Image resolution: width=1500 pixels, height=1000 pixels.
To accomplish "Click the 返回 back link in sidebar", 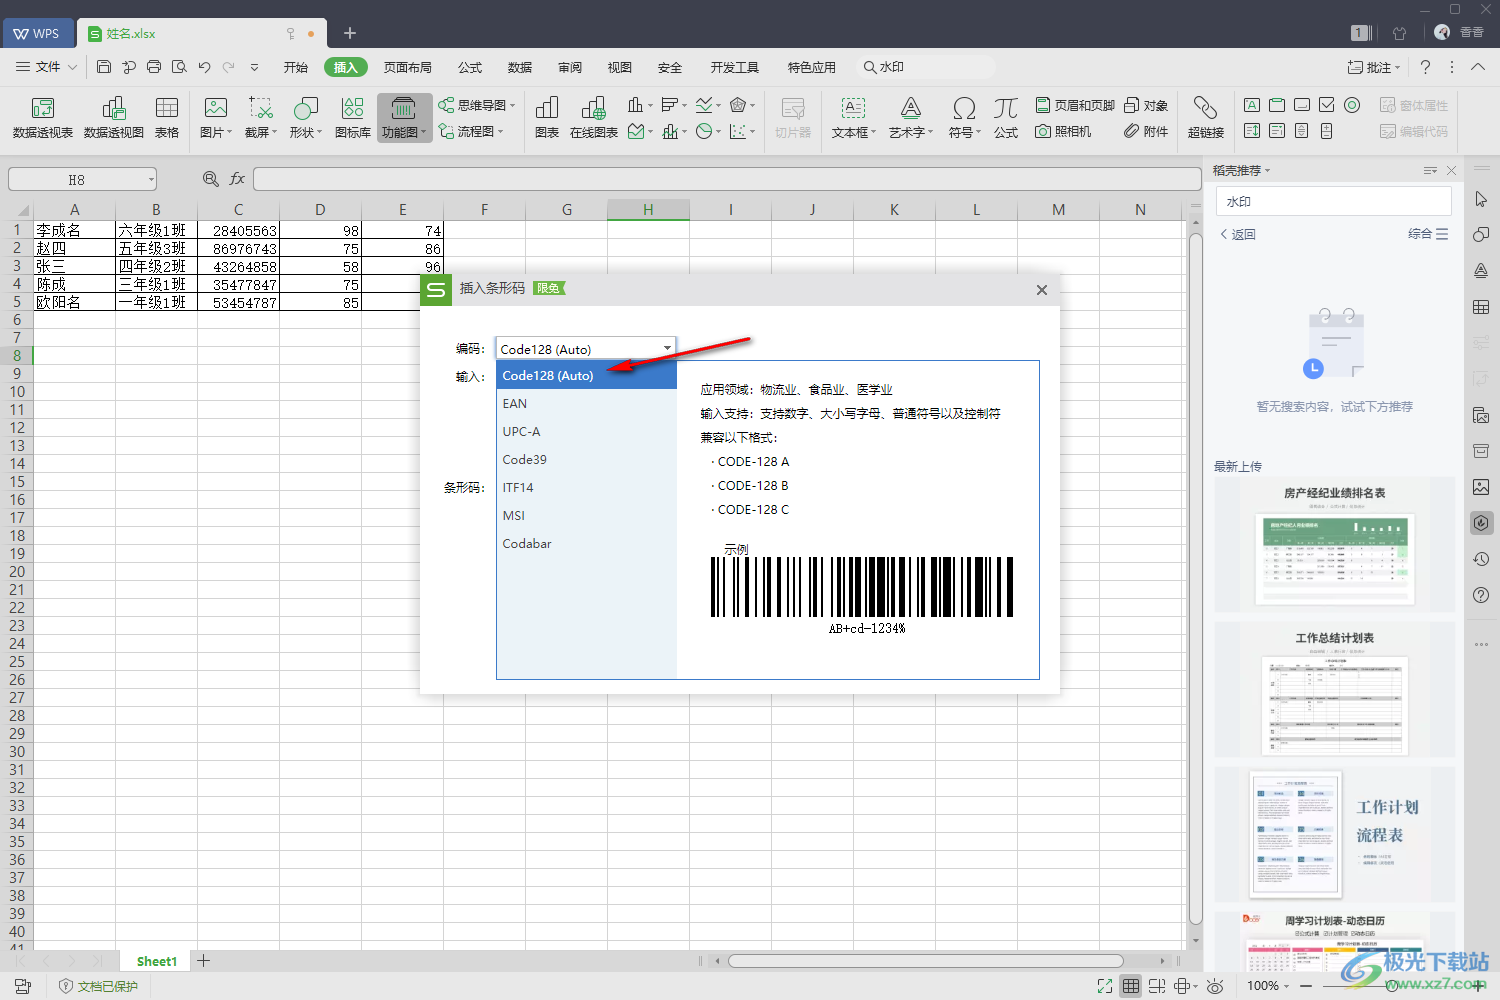I will coord(1237,234).
